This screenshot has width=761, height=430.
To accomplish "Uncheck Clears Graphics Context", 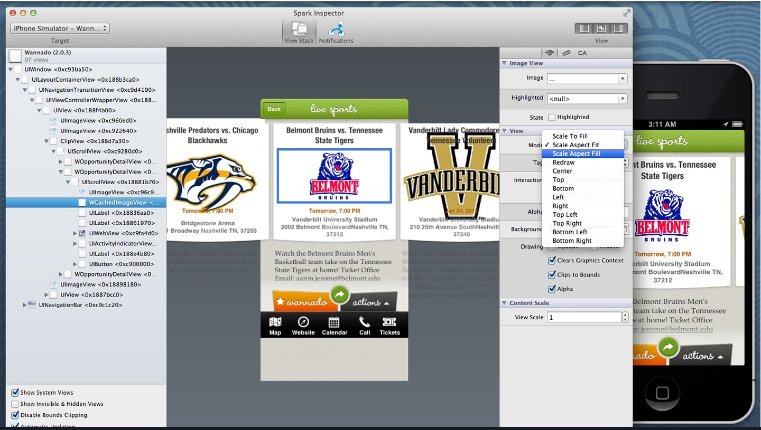I will (x=551, y=261).
